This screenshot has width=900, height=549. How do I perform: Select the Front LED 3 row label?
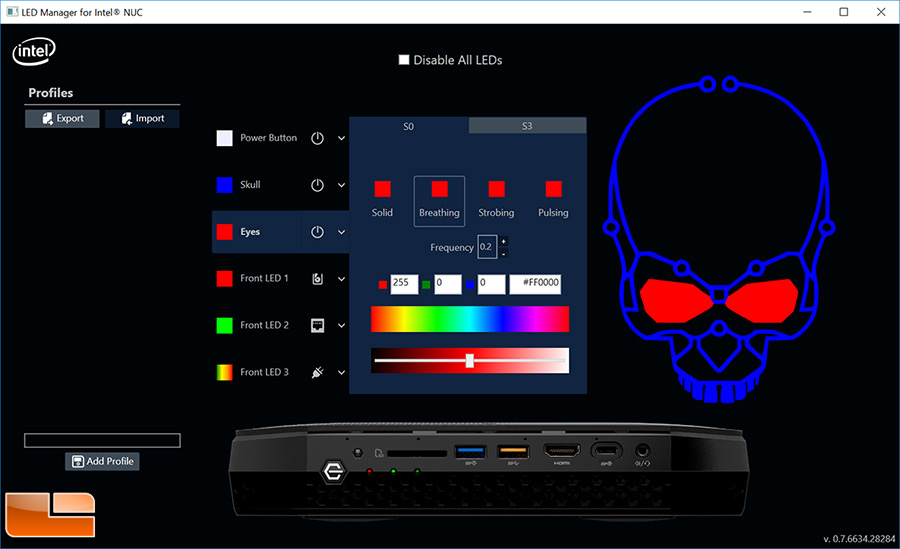(264, 372)
